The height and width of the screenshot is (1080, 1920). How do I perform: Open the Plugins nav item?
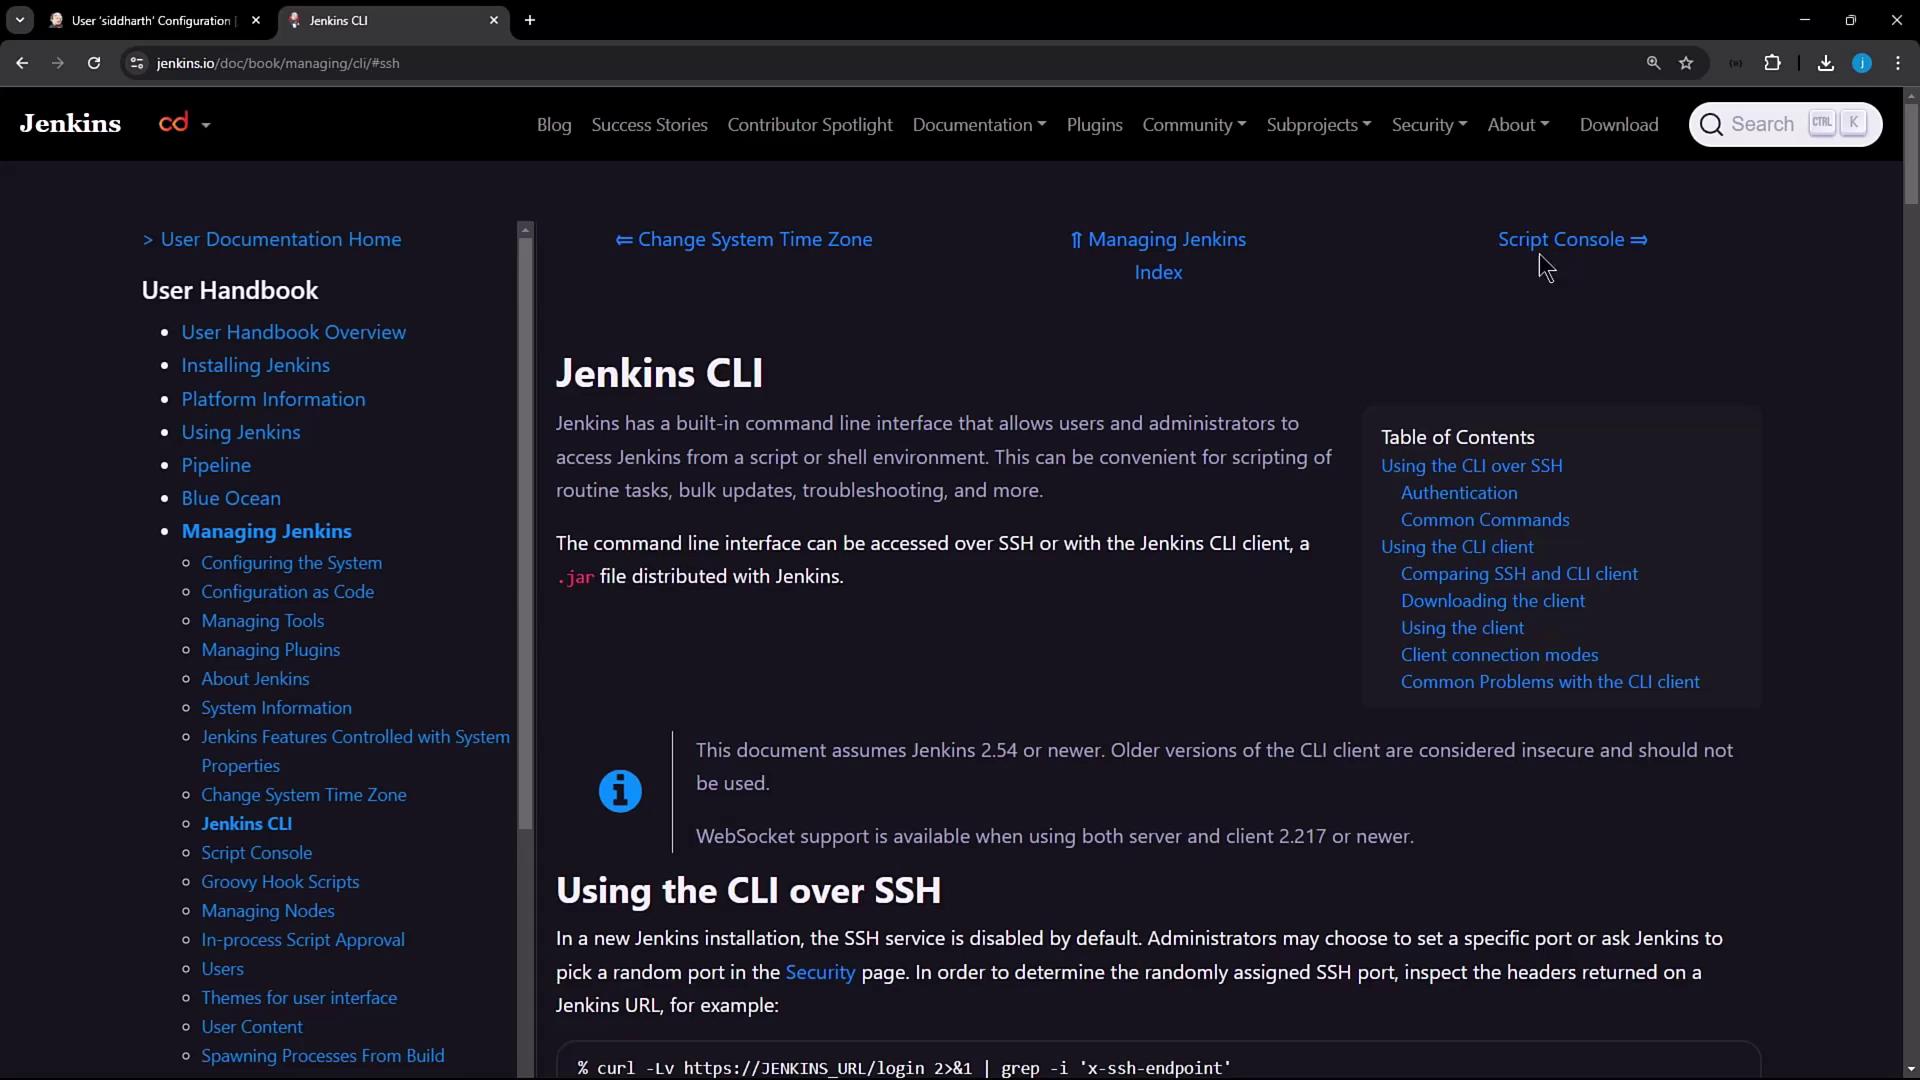[1094, 124]
